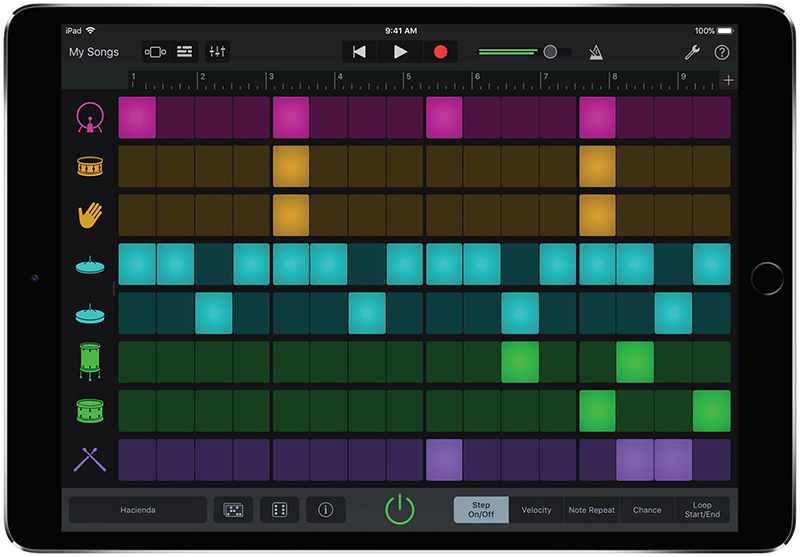Turn off fifth kick step
This screenshot has height=557, width=800.
pyautogui.click(x=291, y=117)
